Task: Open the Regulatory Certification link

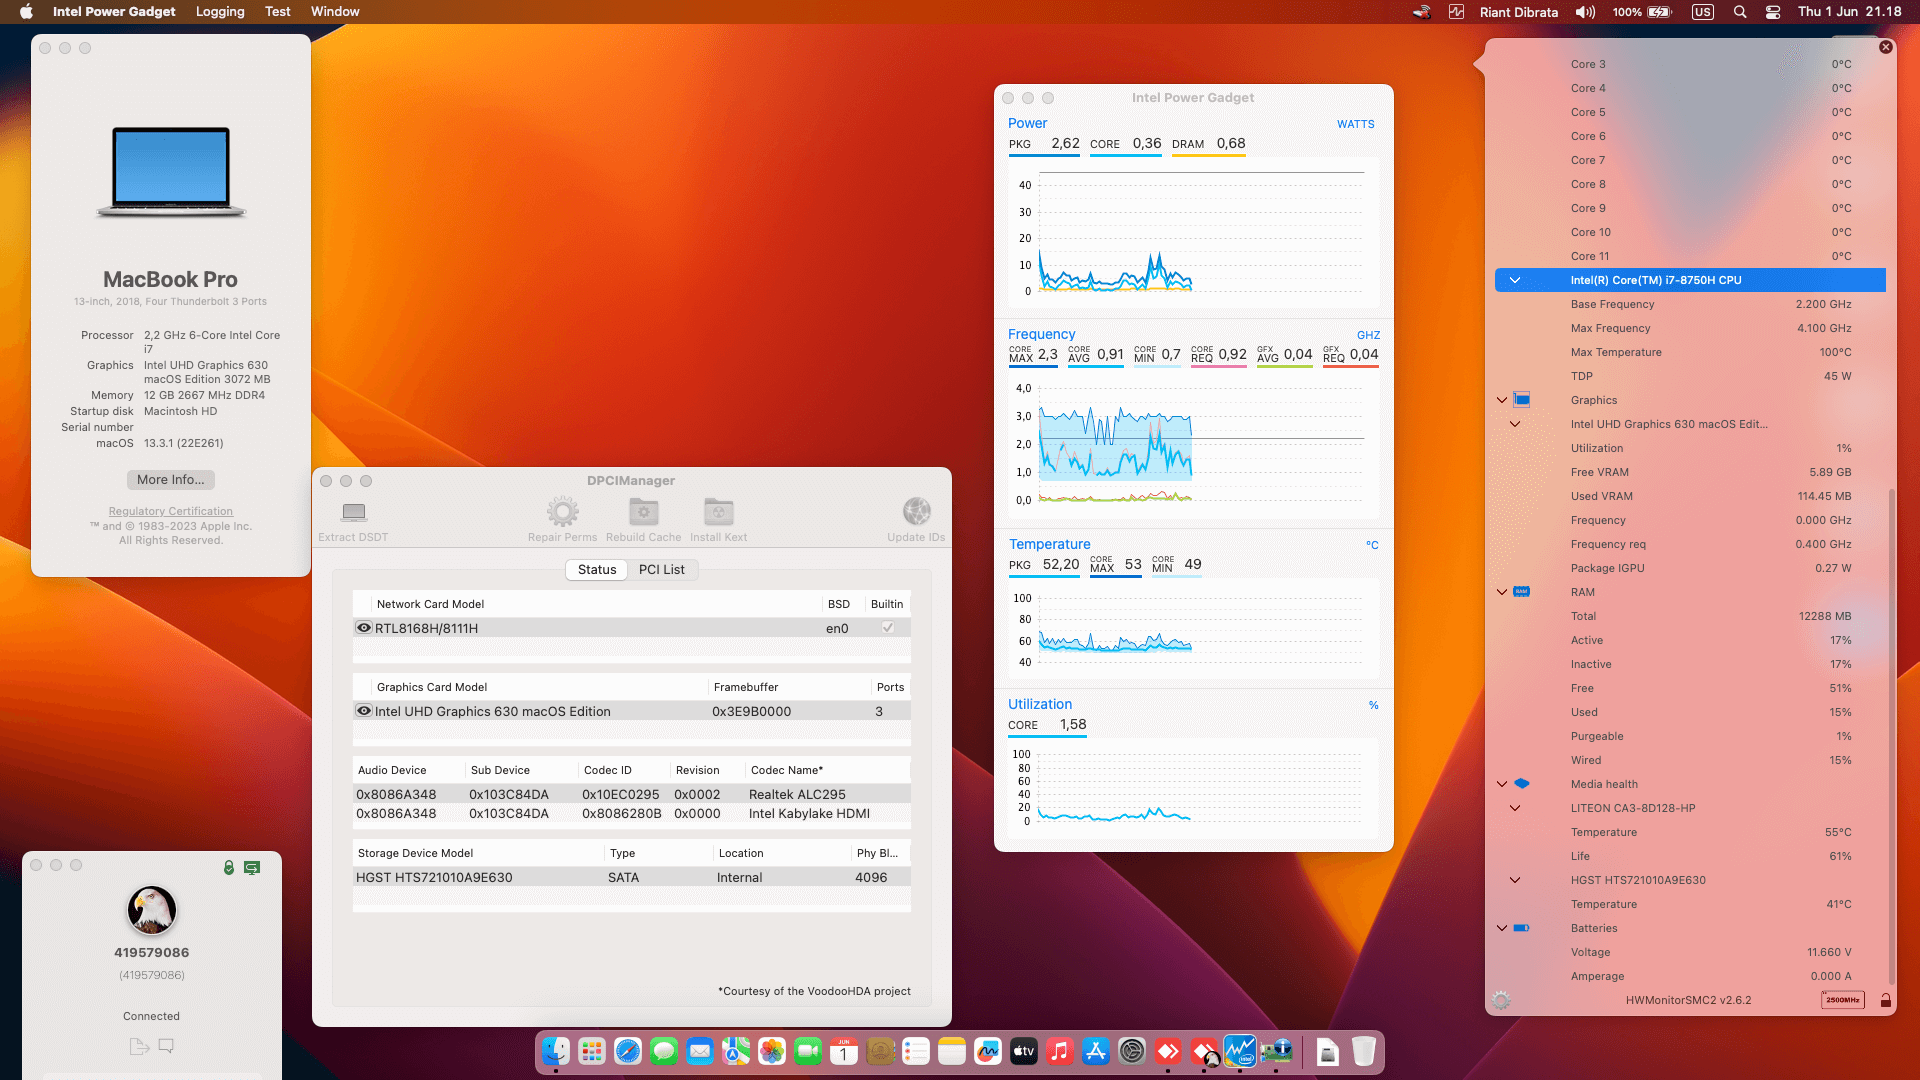Action: 170,511
